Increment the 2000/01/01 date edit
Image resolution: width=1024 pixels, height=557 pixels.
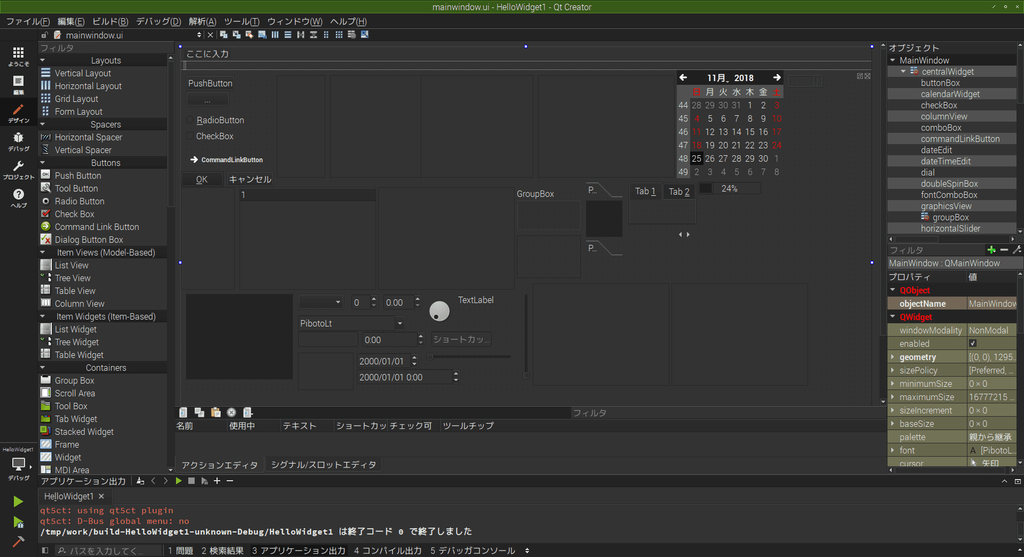[414, 358]
